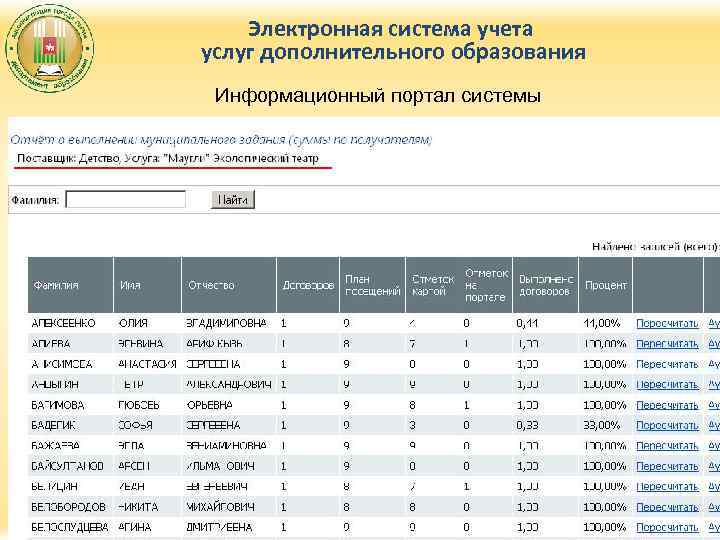Click the patronymic МИХАЙЛОВИЧ cell

(x=220, y=507)
